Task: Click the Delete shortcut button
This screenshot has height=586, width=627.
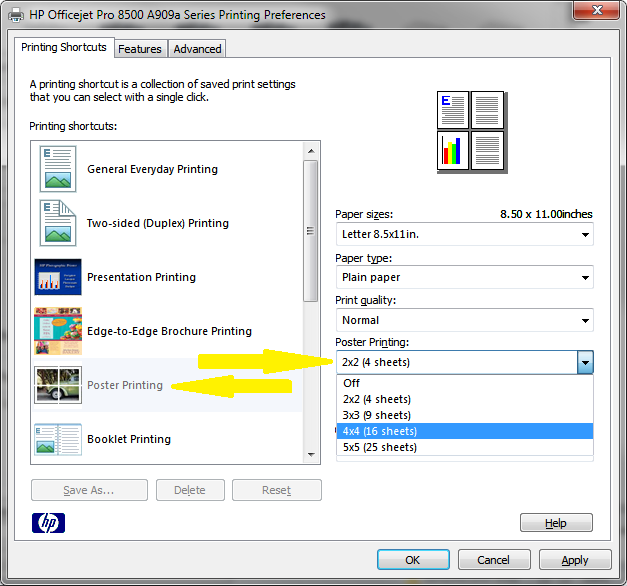Action: click(190, 490)
